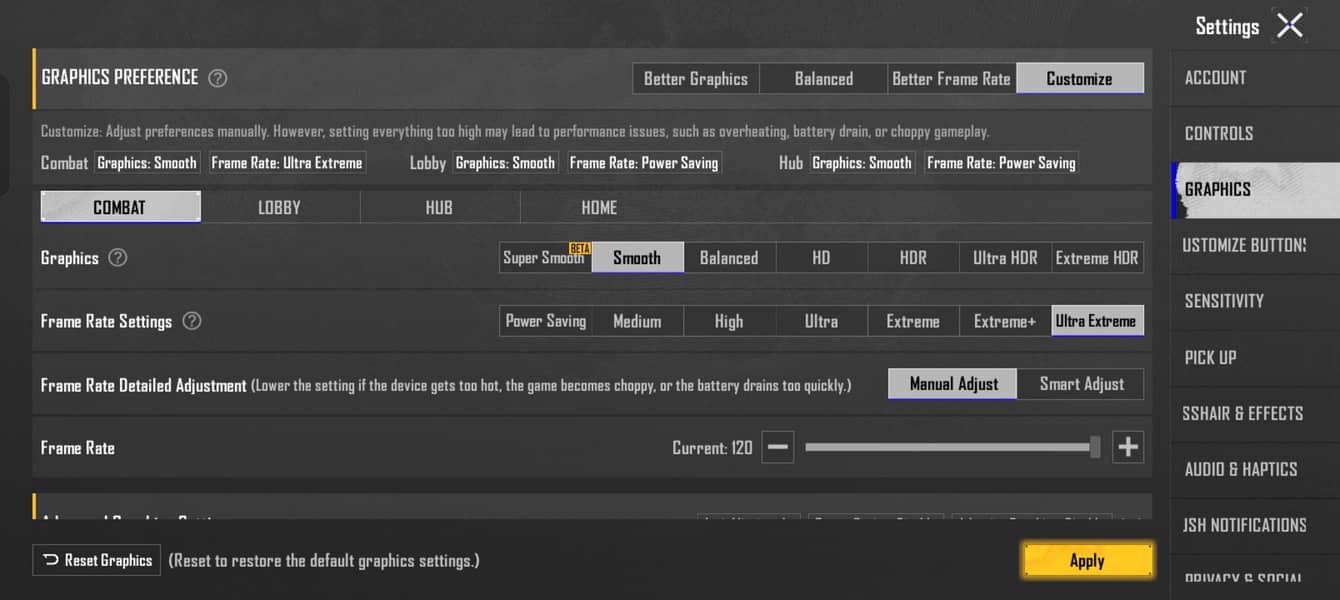The width and height of the screenshot is (1340, 600).
Task: Enable Manual Adjust for frame rate
Action: [x=953, y=384]
